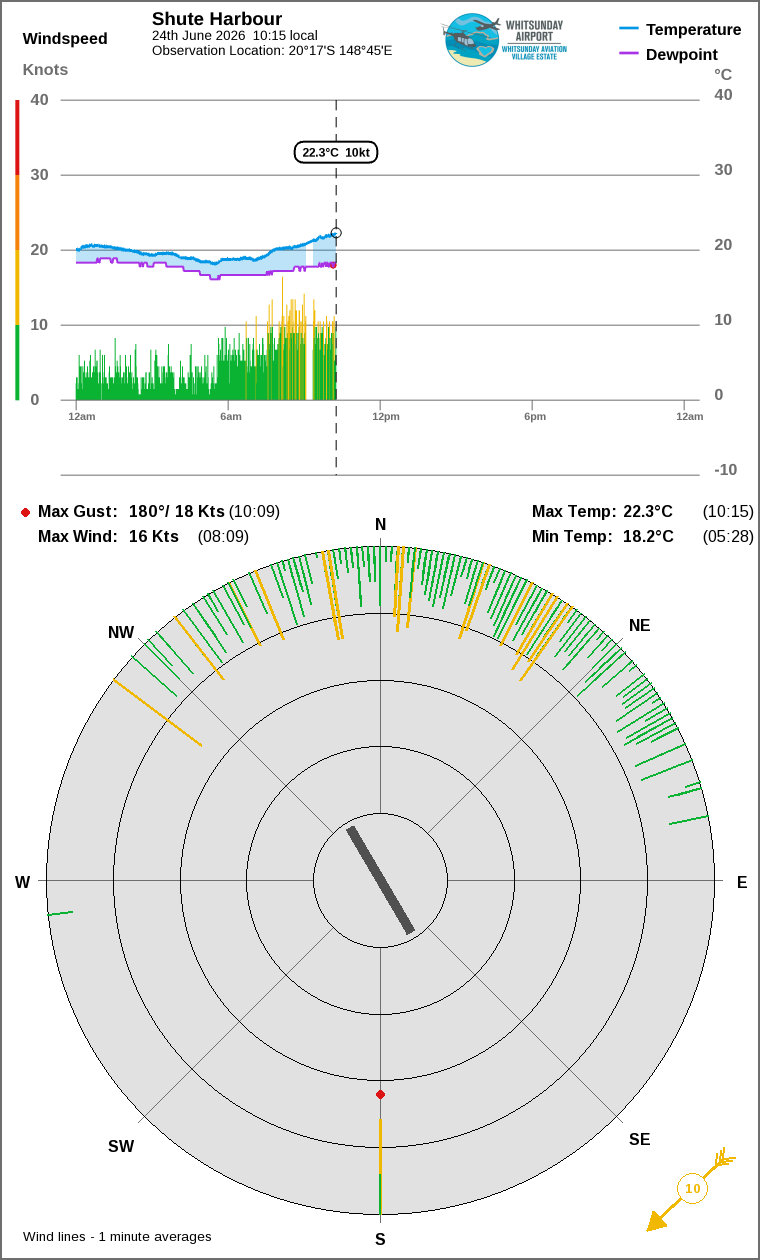Image resolution: width=760 pixels, height=1260 pixels.
Task: Click the red diamond beside Max Gust label
Action: [25, 512]
